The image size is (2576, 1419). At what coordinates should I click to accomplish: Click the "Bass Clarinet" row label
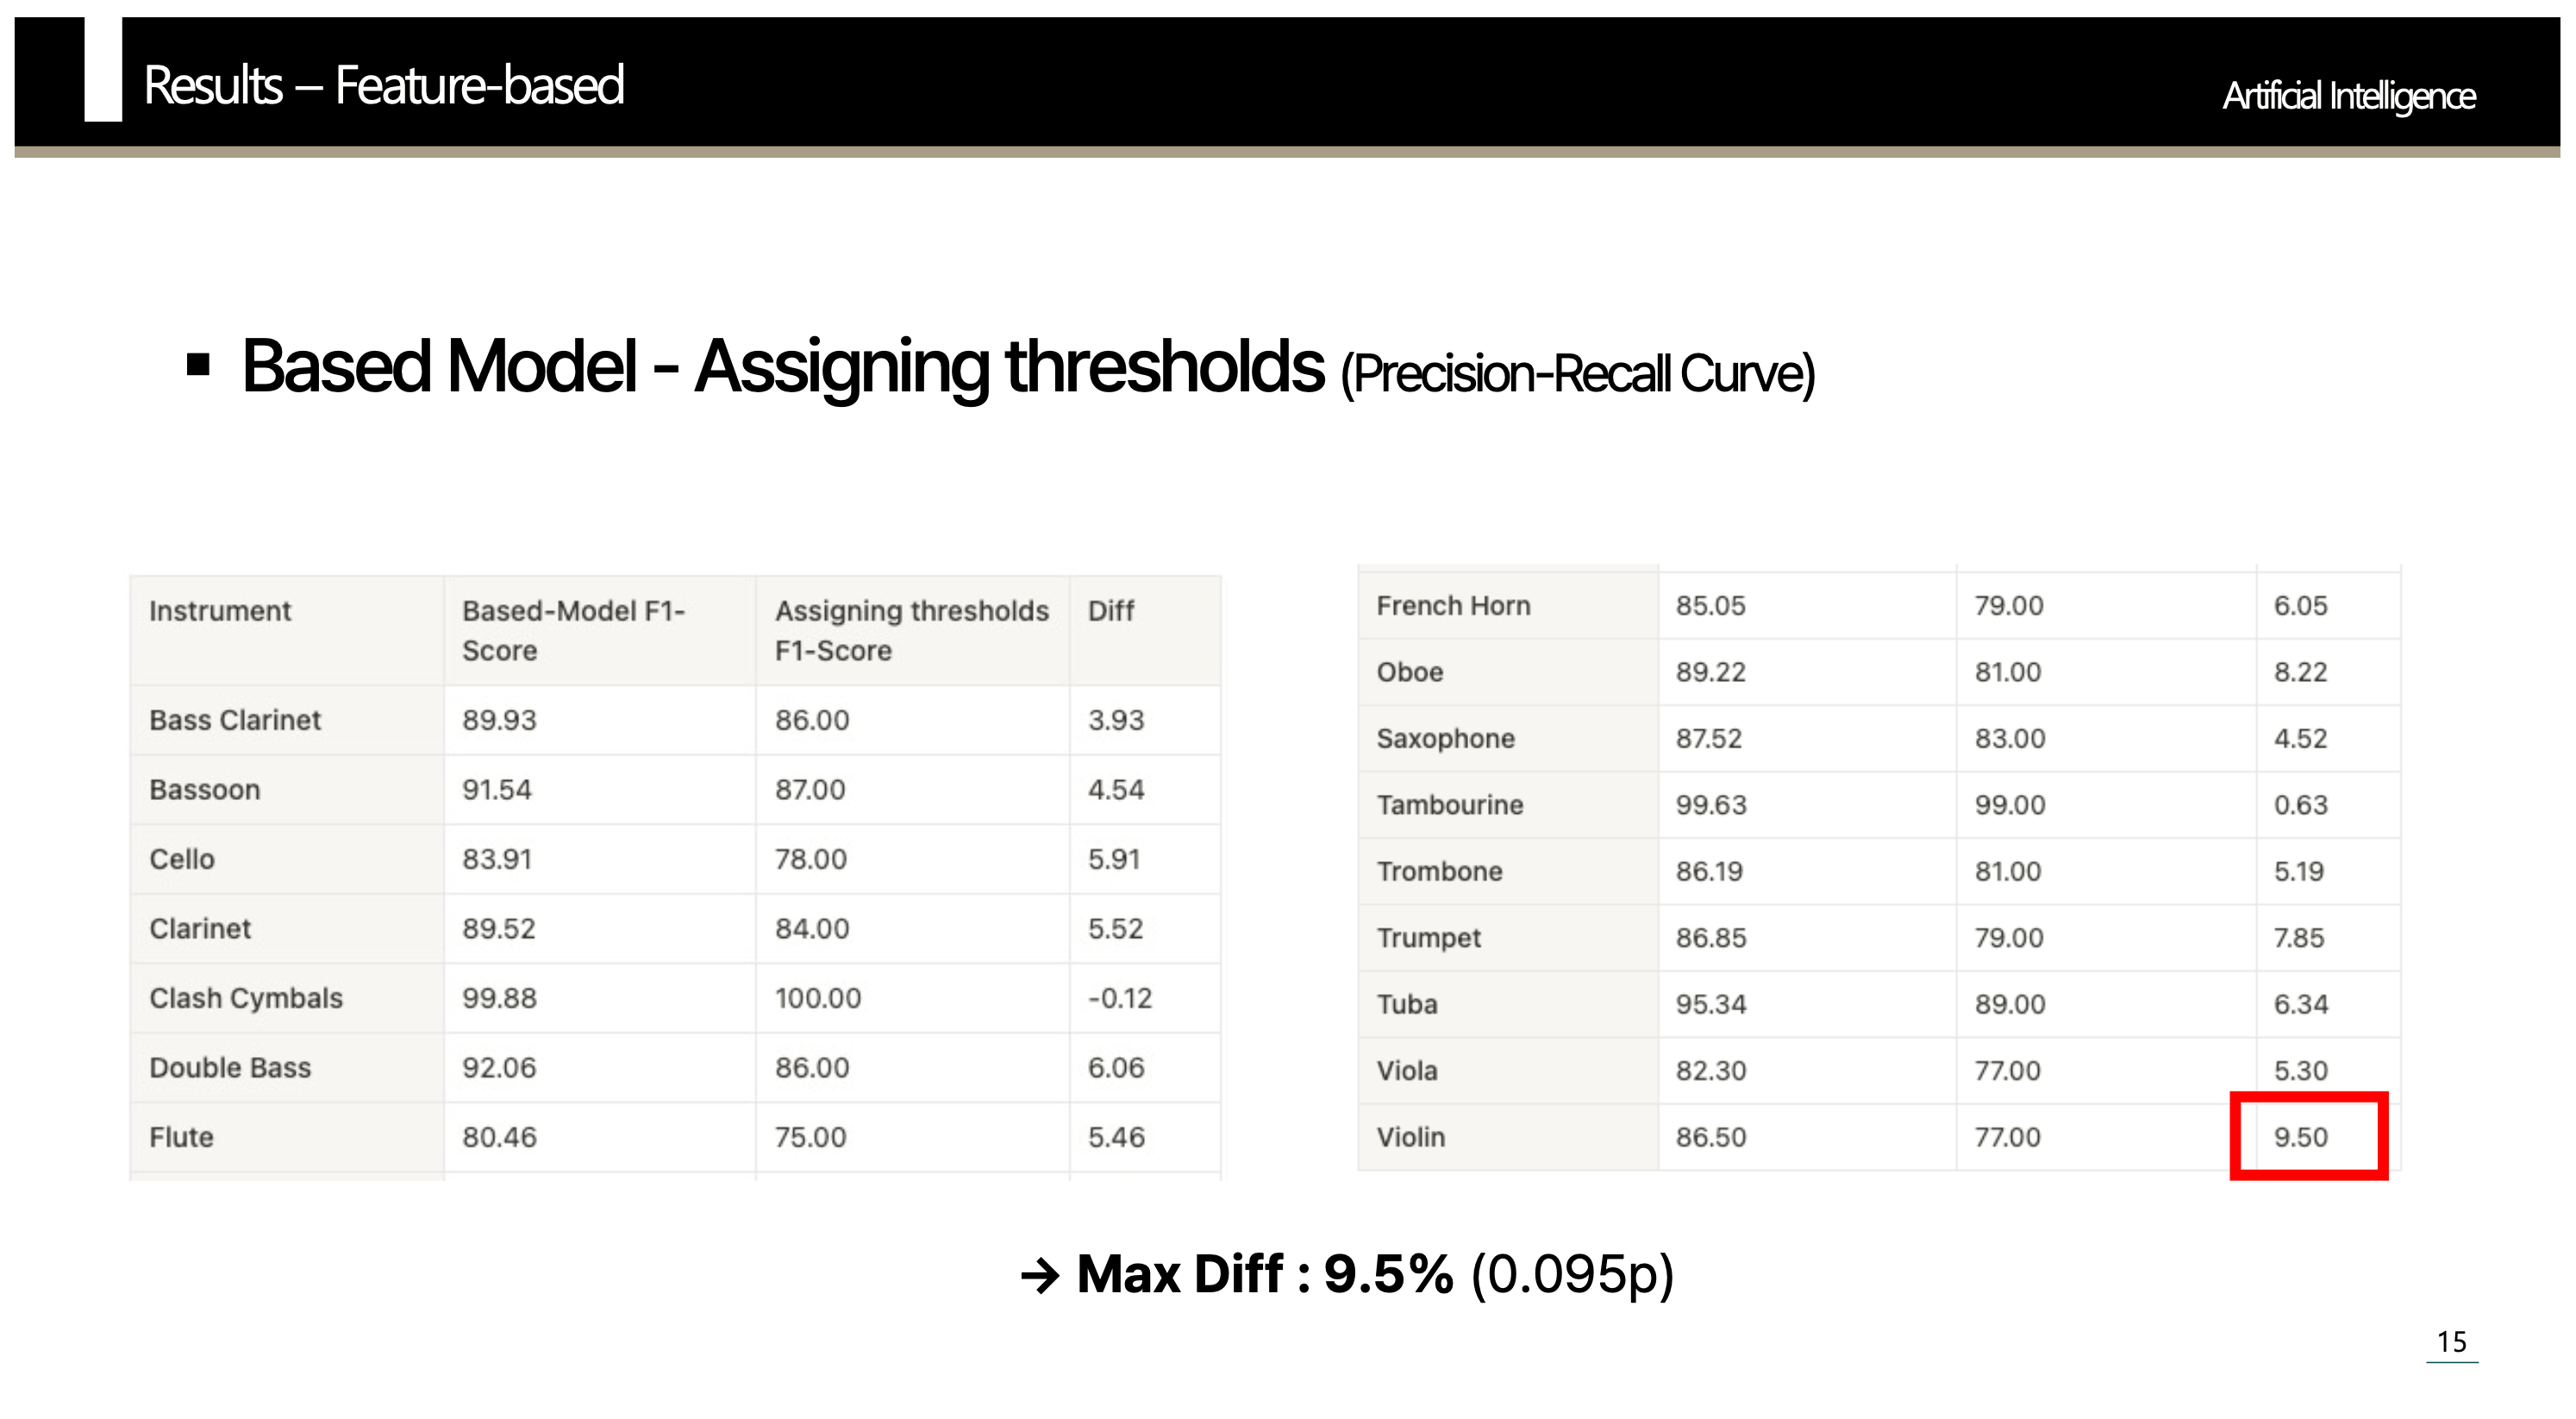pos(235,720)
